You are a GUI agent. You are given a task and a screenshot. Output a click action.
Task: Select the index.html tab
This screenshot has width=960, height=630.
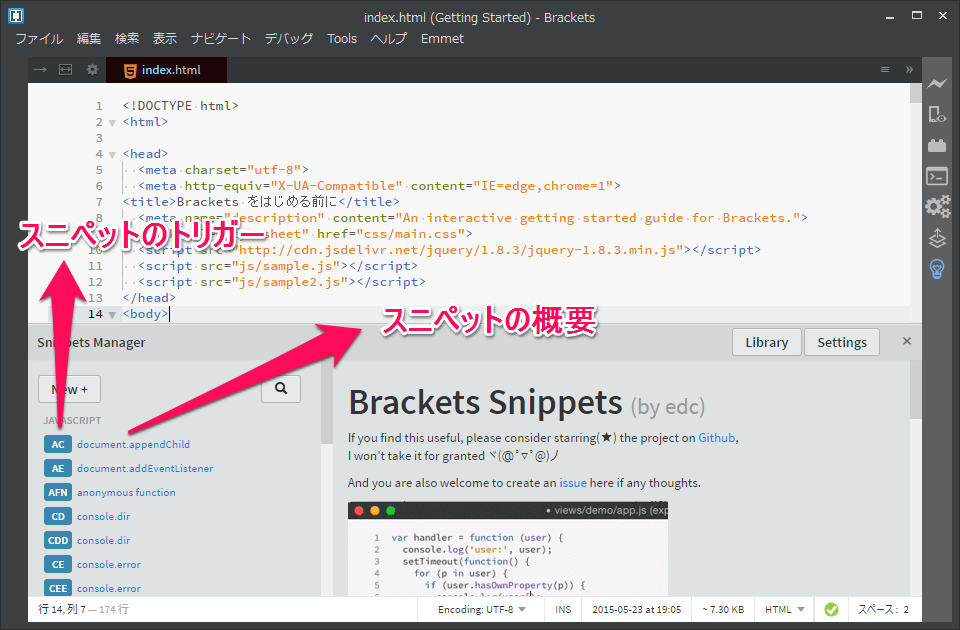click(167, 70)
